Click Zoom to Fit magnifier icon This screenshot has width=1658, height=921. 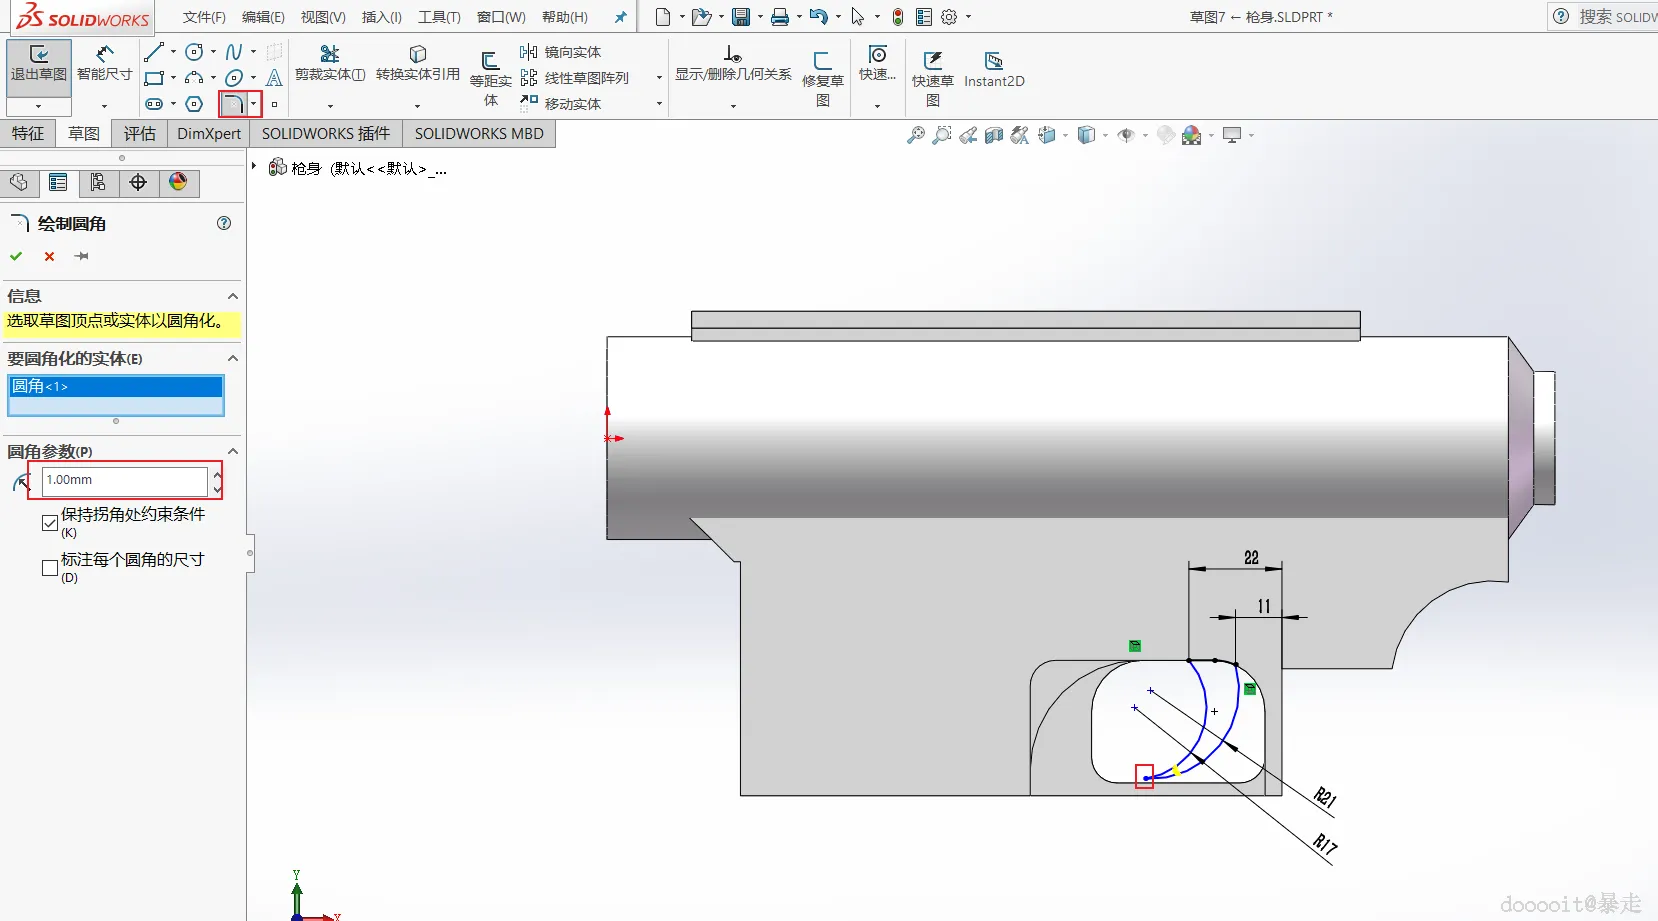pos(915,135)
